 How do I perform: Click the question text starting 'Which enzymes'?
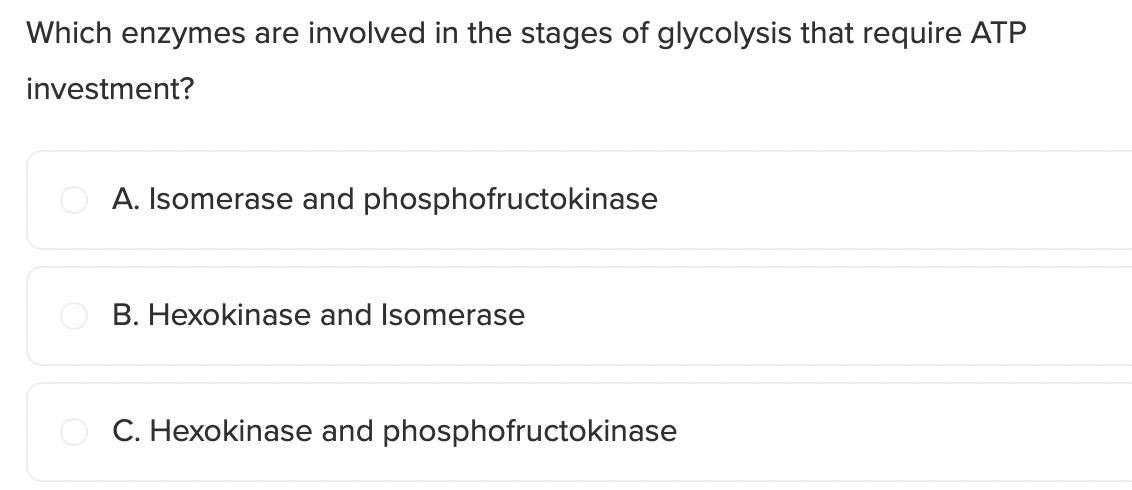click(x=526, y=61)
